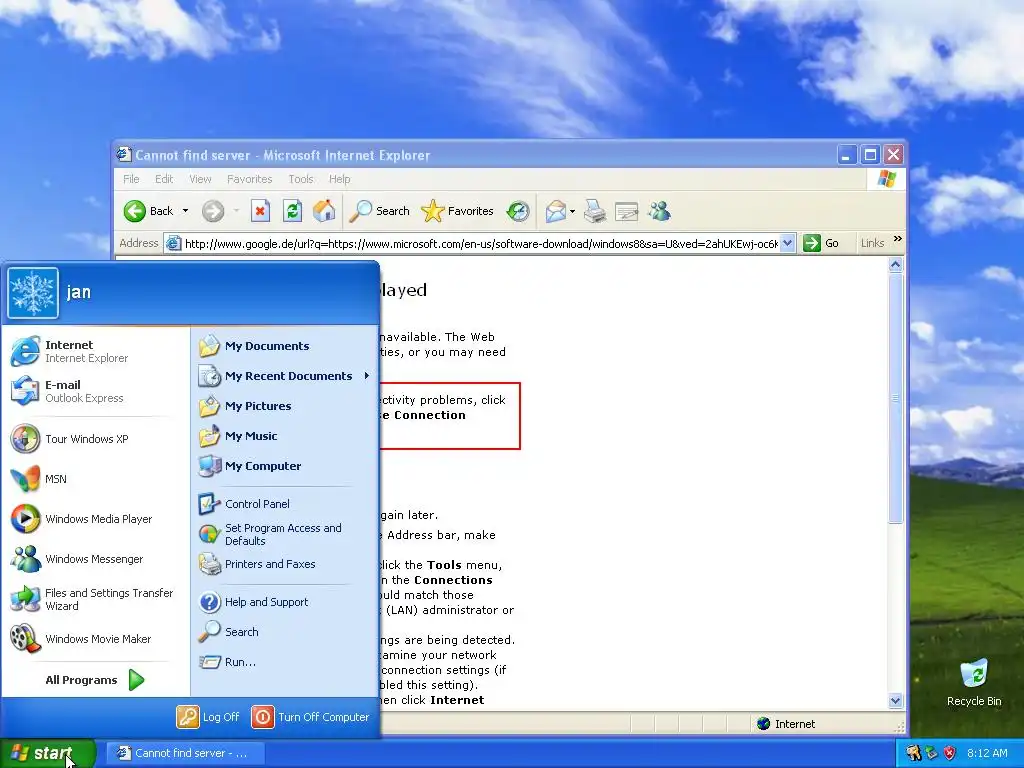Open the Mail button dropdown arrow
Viewport: 1024px width, 768px height.
coord(572,211)
